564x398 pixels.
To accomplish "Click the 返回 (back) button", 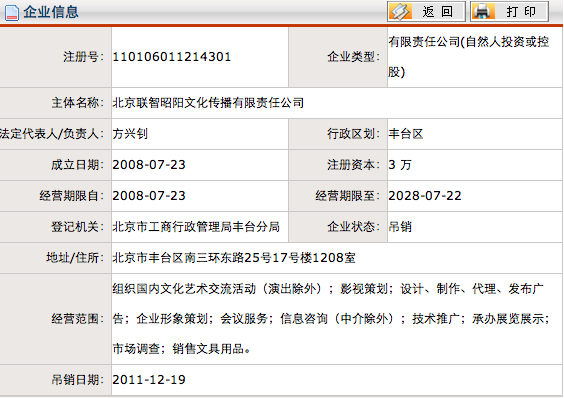I will (x=426, y=12).
